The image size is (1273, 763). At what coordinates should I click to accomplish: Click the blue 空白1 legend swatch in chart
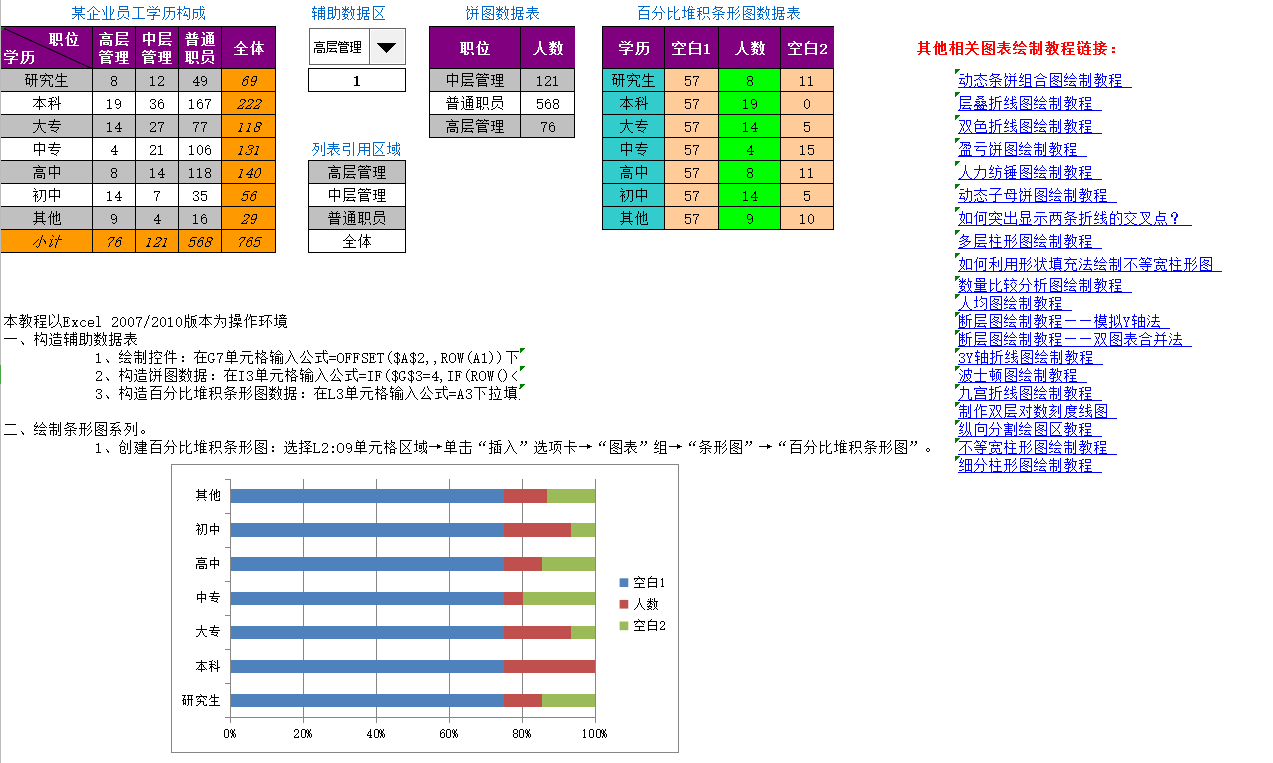(x=624, y=582)
